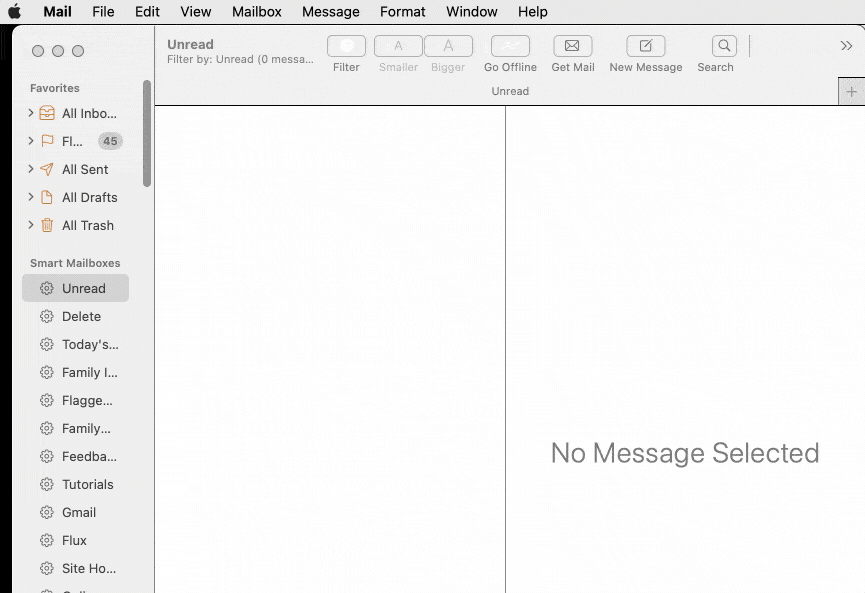This screenshot has height=593, width=865.
Task: Open the File menu
Action: click(x=103, y=12)
